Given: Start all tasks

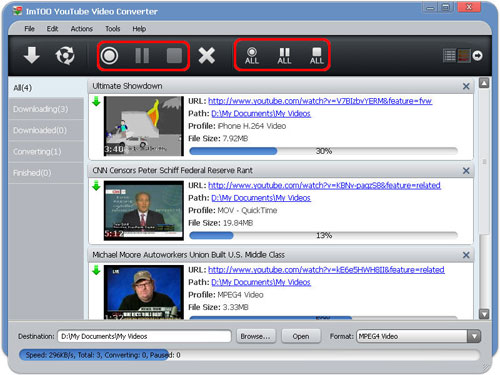Looking at the screenshot, I should 252,56.
